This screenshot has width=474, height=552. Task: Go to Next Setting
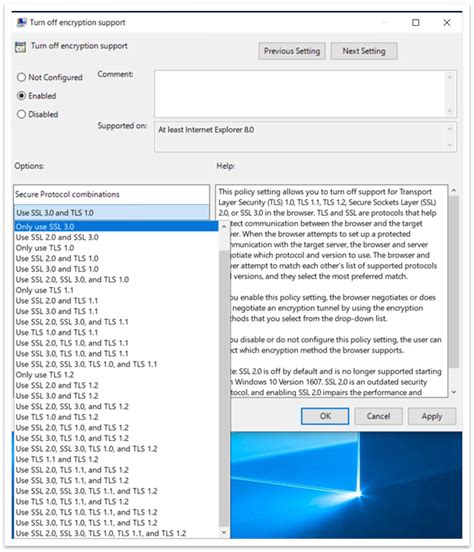point(364,51)
